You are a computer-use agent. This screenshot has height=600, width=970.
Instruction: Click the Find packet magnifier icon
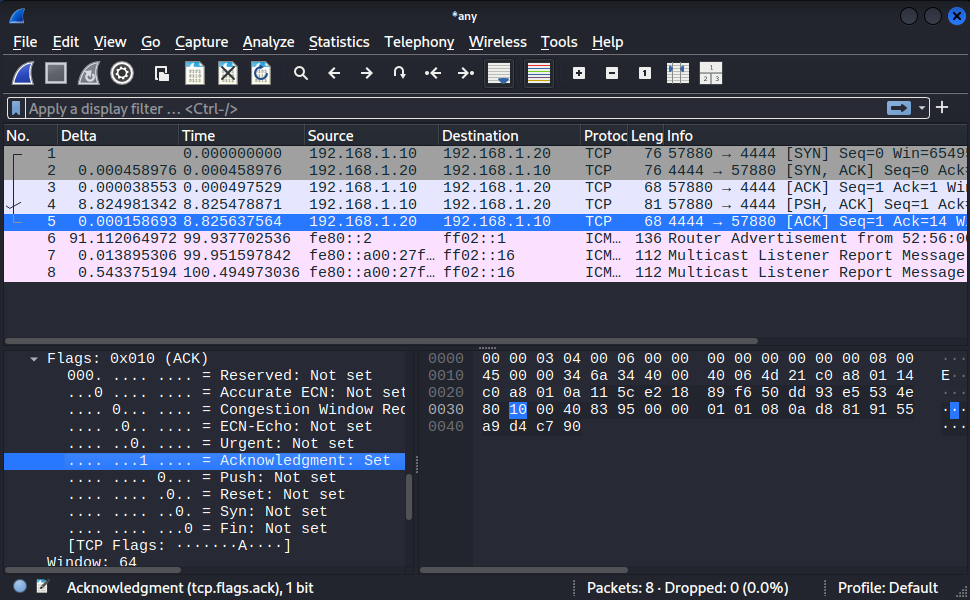tap(300, 73)
